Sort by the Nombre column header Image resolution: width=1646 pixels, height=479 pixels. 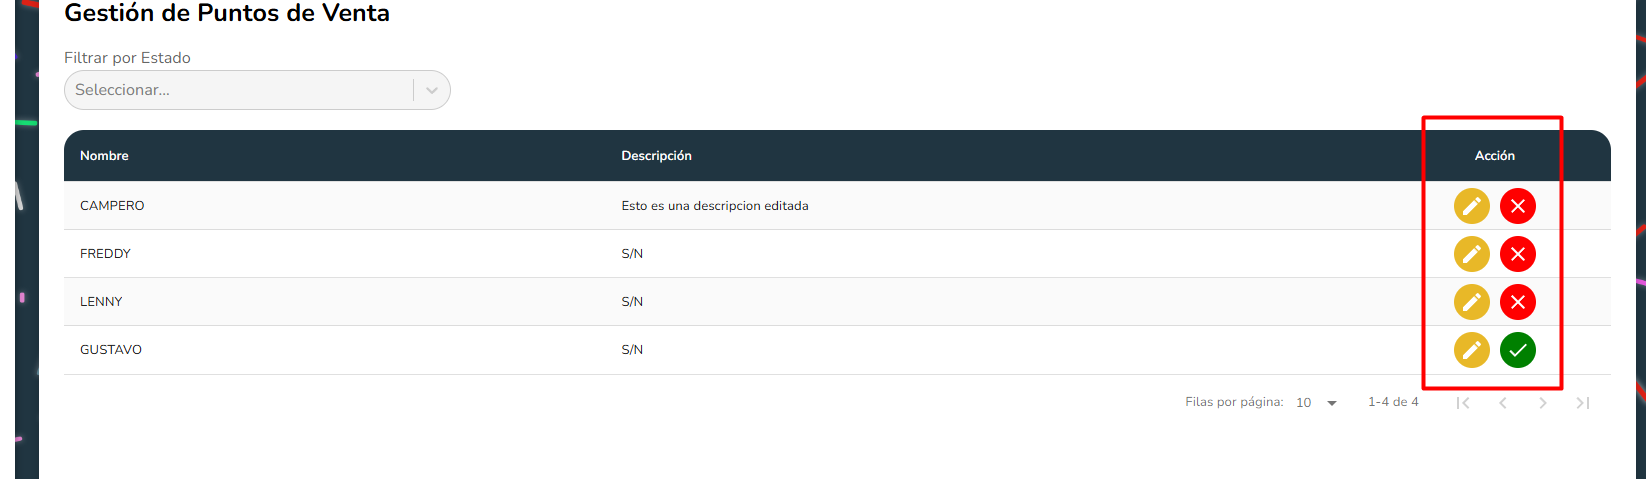[x=104, y=156]
